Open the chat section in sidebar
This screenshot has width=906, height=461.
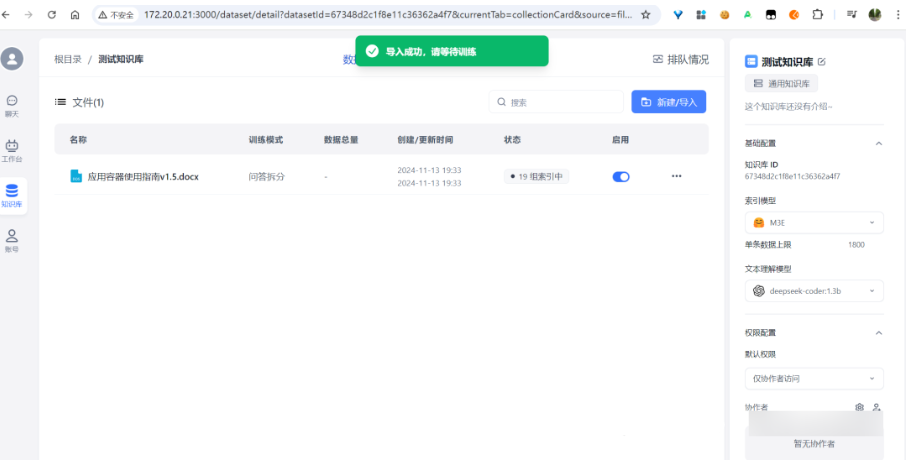12,106
